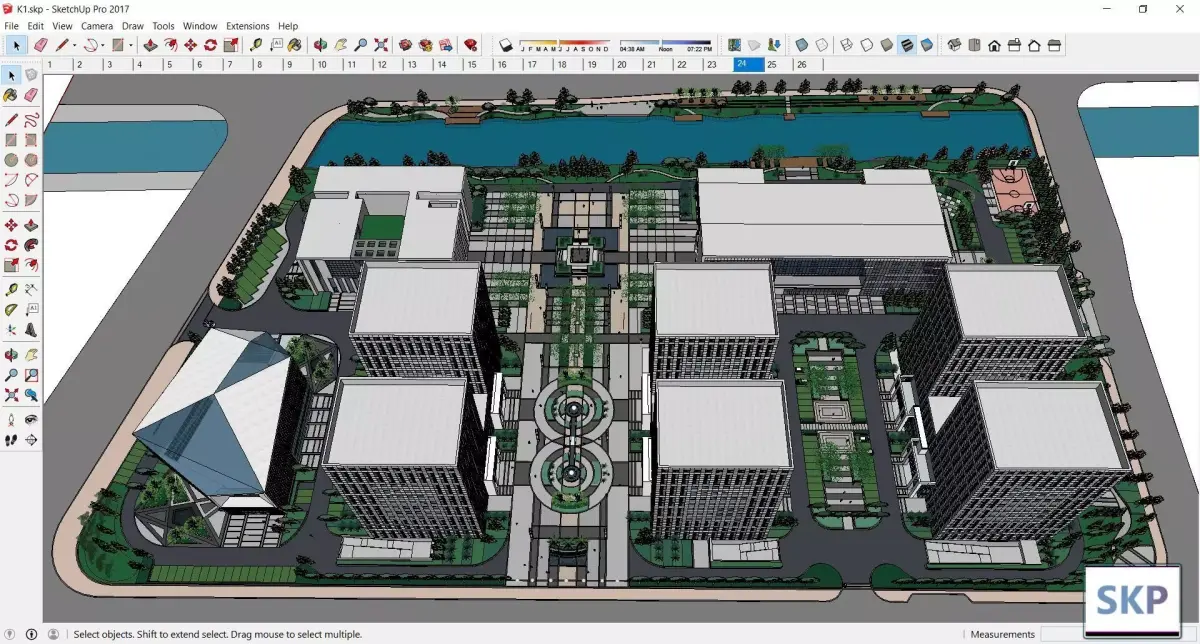Select the Position Camera tool
Image resolution: width=1200 pixels, height=644 pixels.
point(11,420)
